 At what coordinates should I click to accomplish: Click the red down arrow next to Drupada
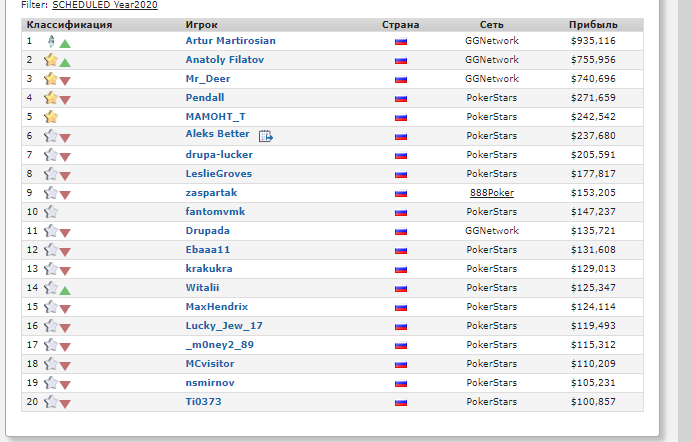coord(65,233)
